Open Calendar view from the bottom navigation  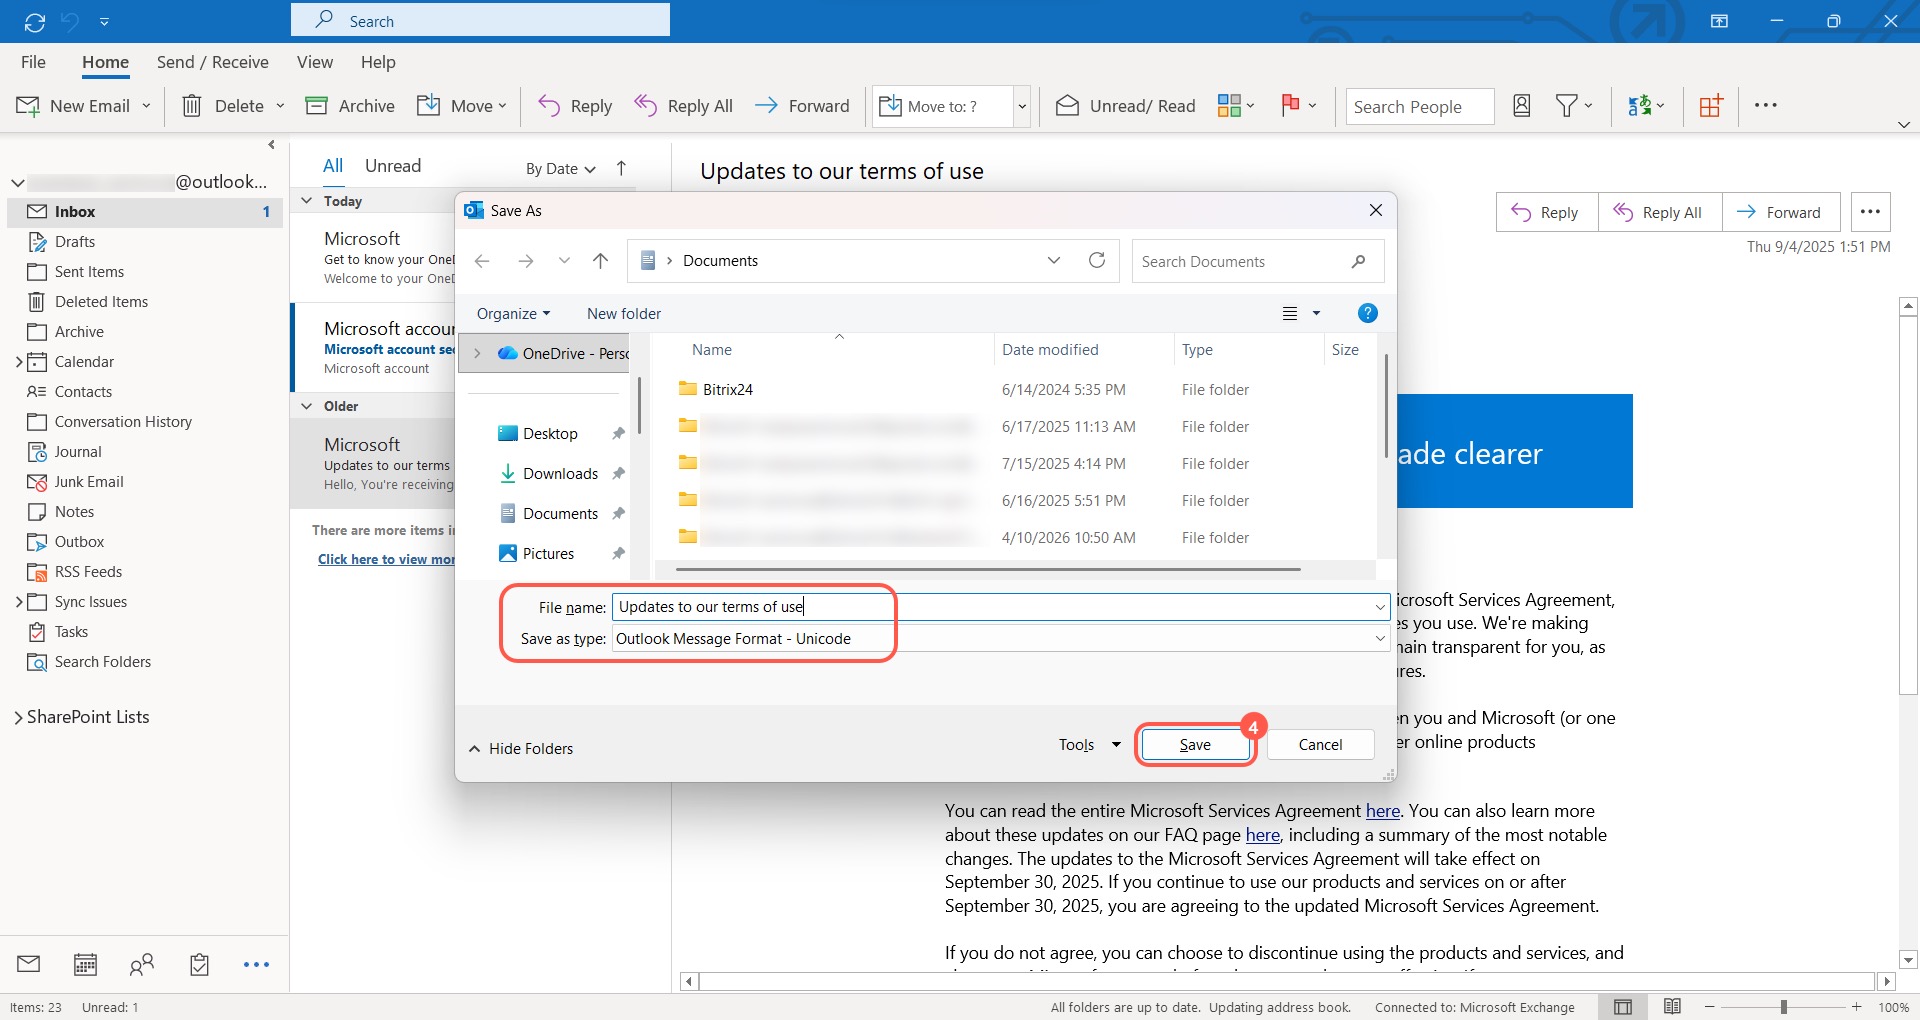[86, 964]
